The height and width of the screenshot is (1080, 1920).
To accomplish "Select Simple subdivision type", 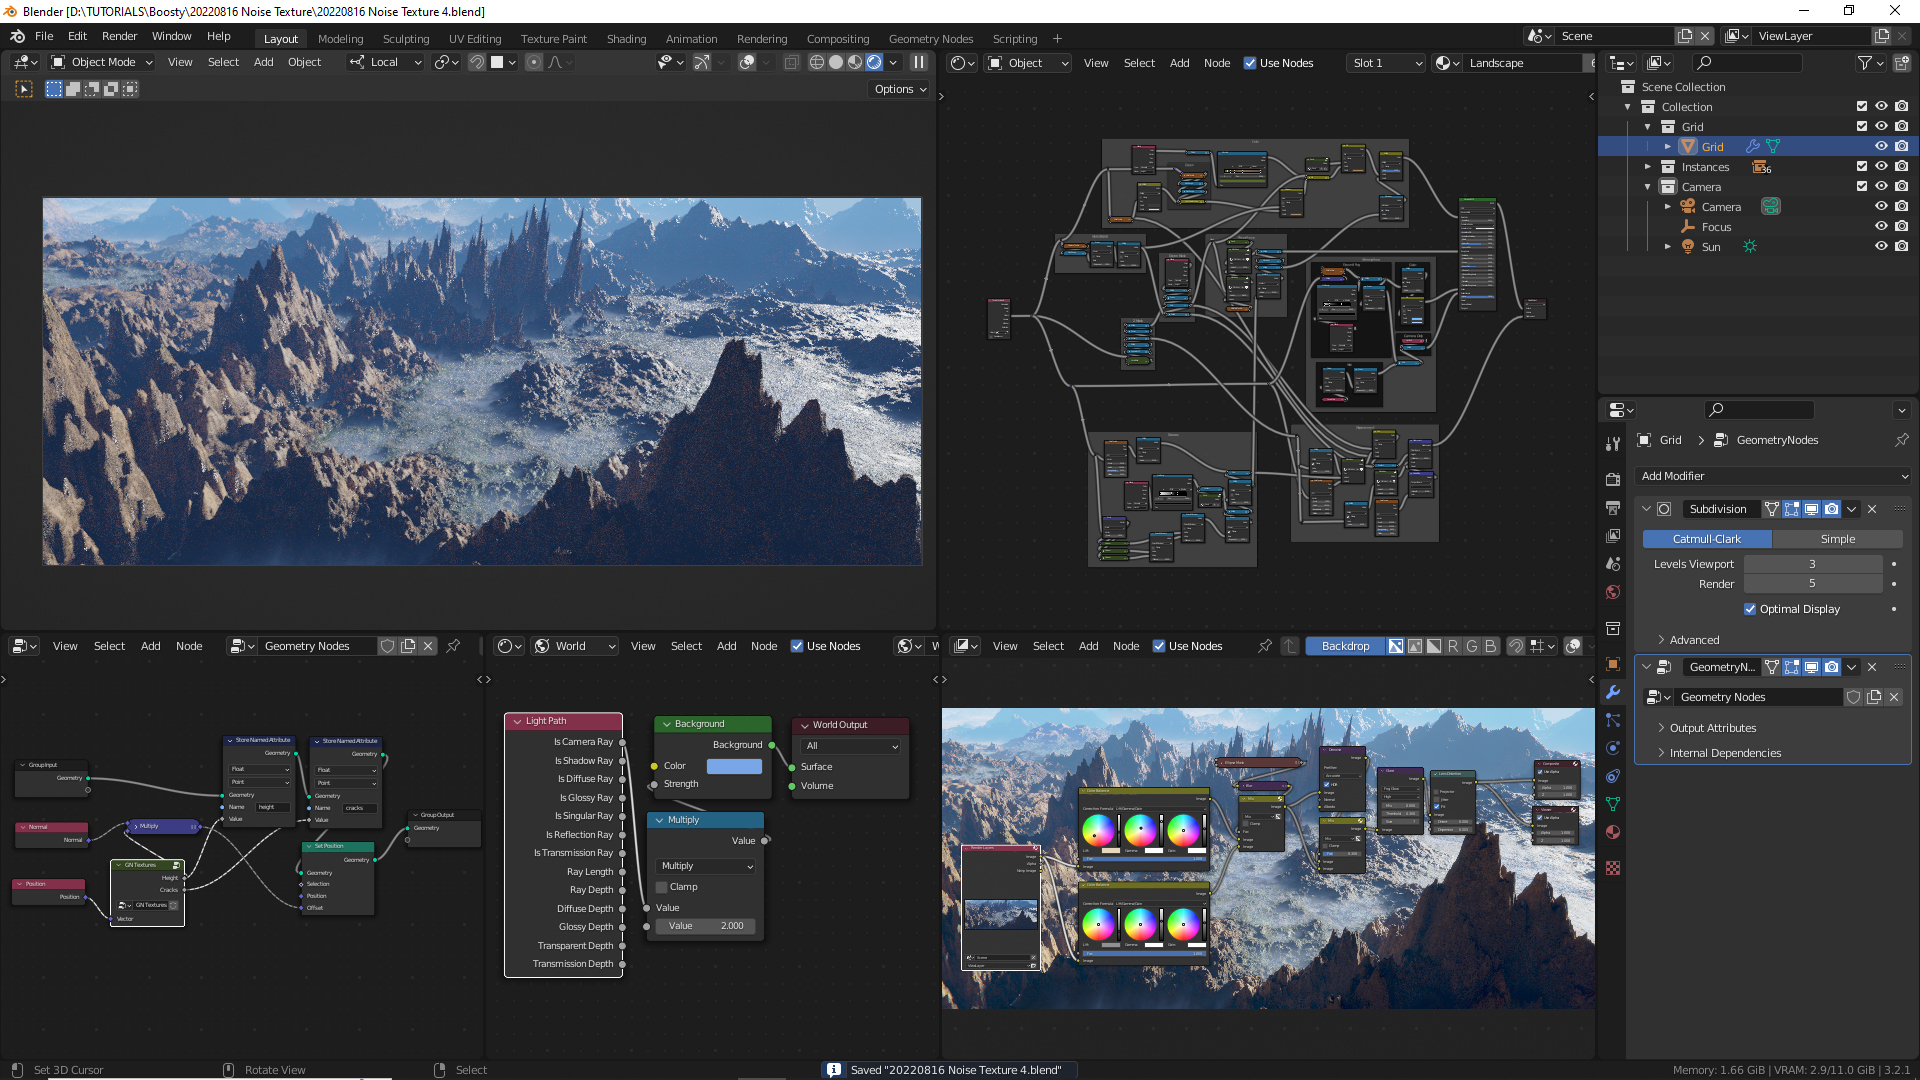I will pos(1837,539).
